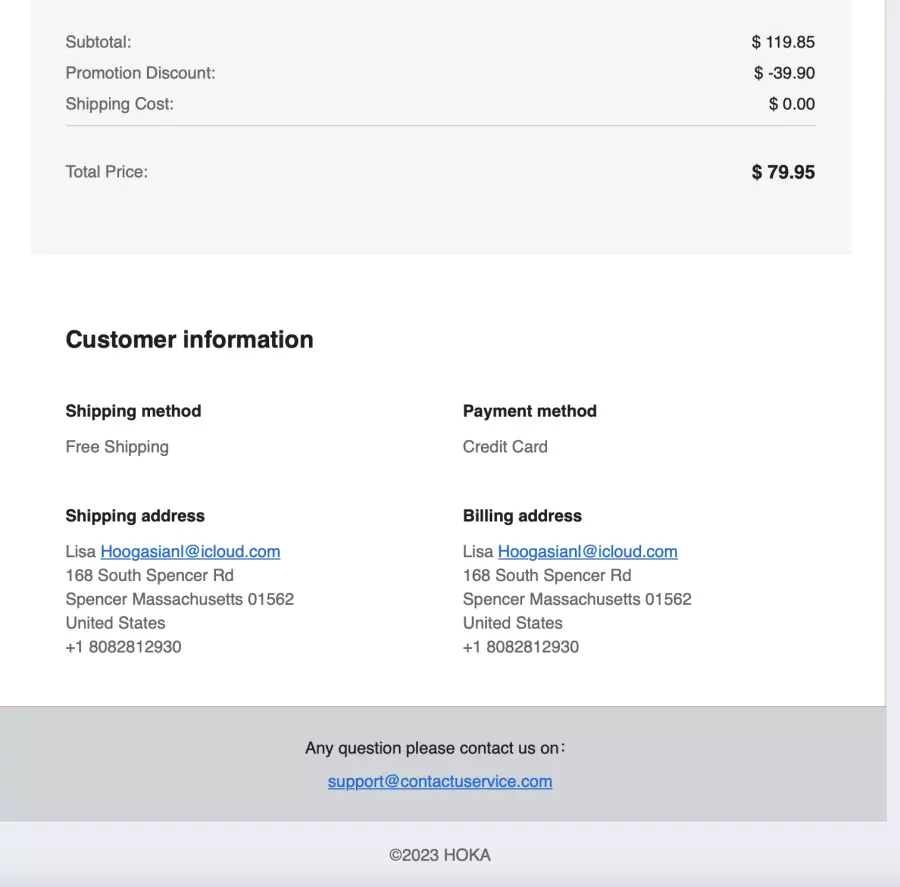
Task: Select the shipping cost $ 0.00
Action: click(x=792, y=104)
